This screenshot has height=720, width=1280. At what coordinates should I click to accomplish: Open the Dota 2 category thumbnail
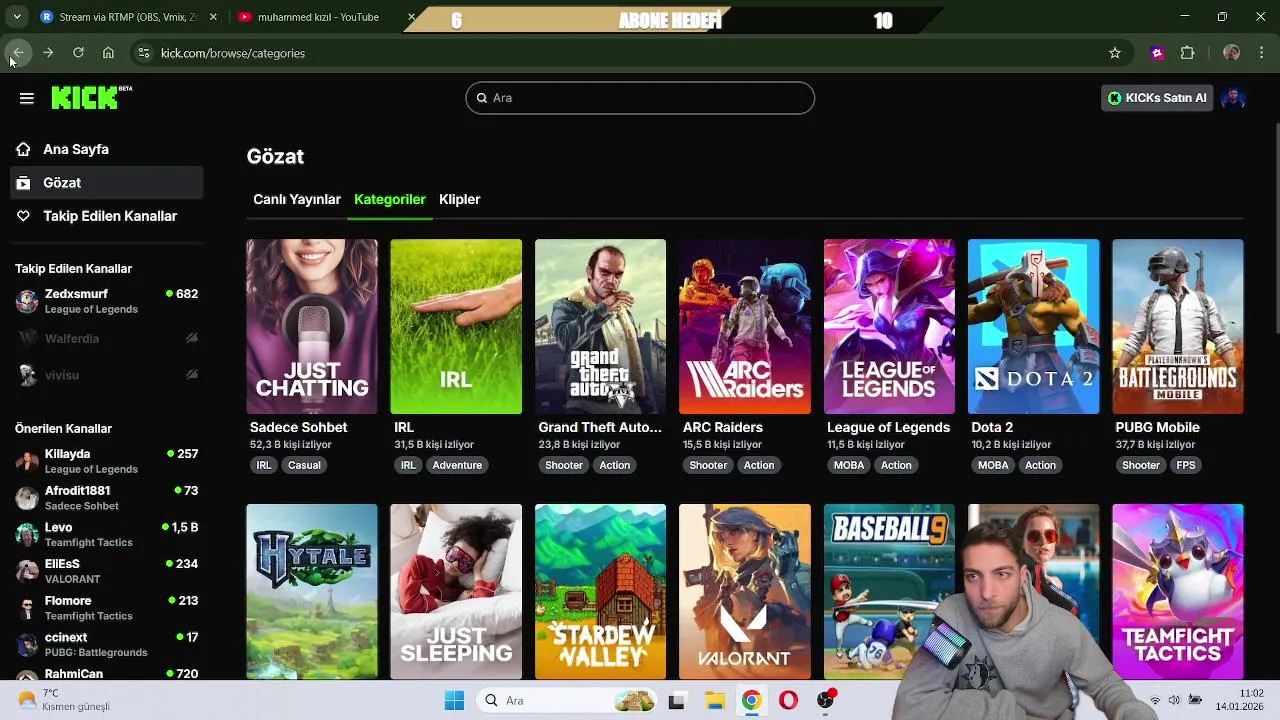1033,326
